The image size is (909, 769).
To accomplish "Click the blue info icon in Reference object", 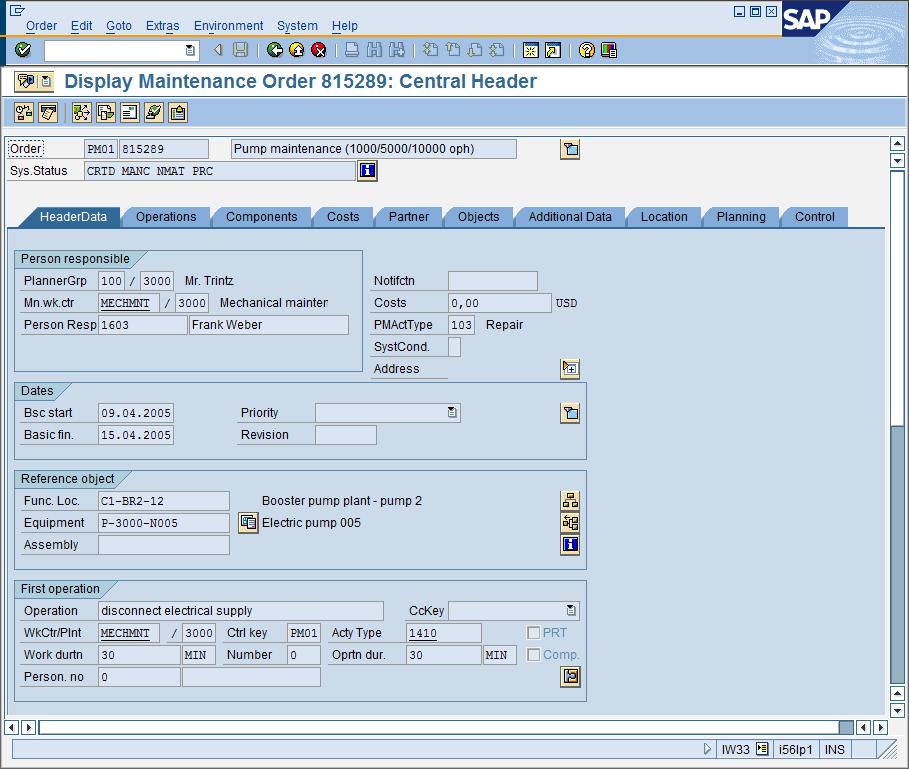I will tap(570, 545).
